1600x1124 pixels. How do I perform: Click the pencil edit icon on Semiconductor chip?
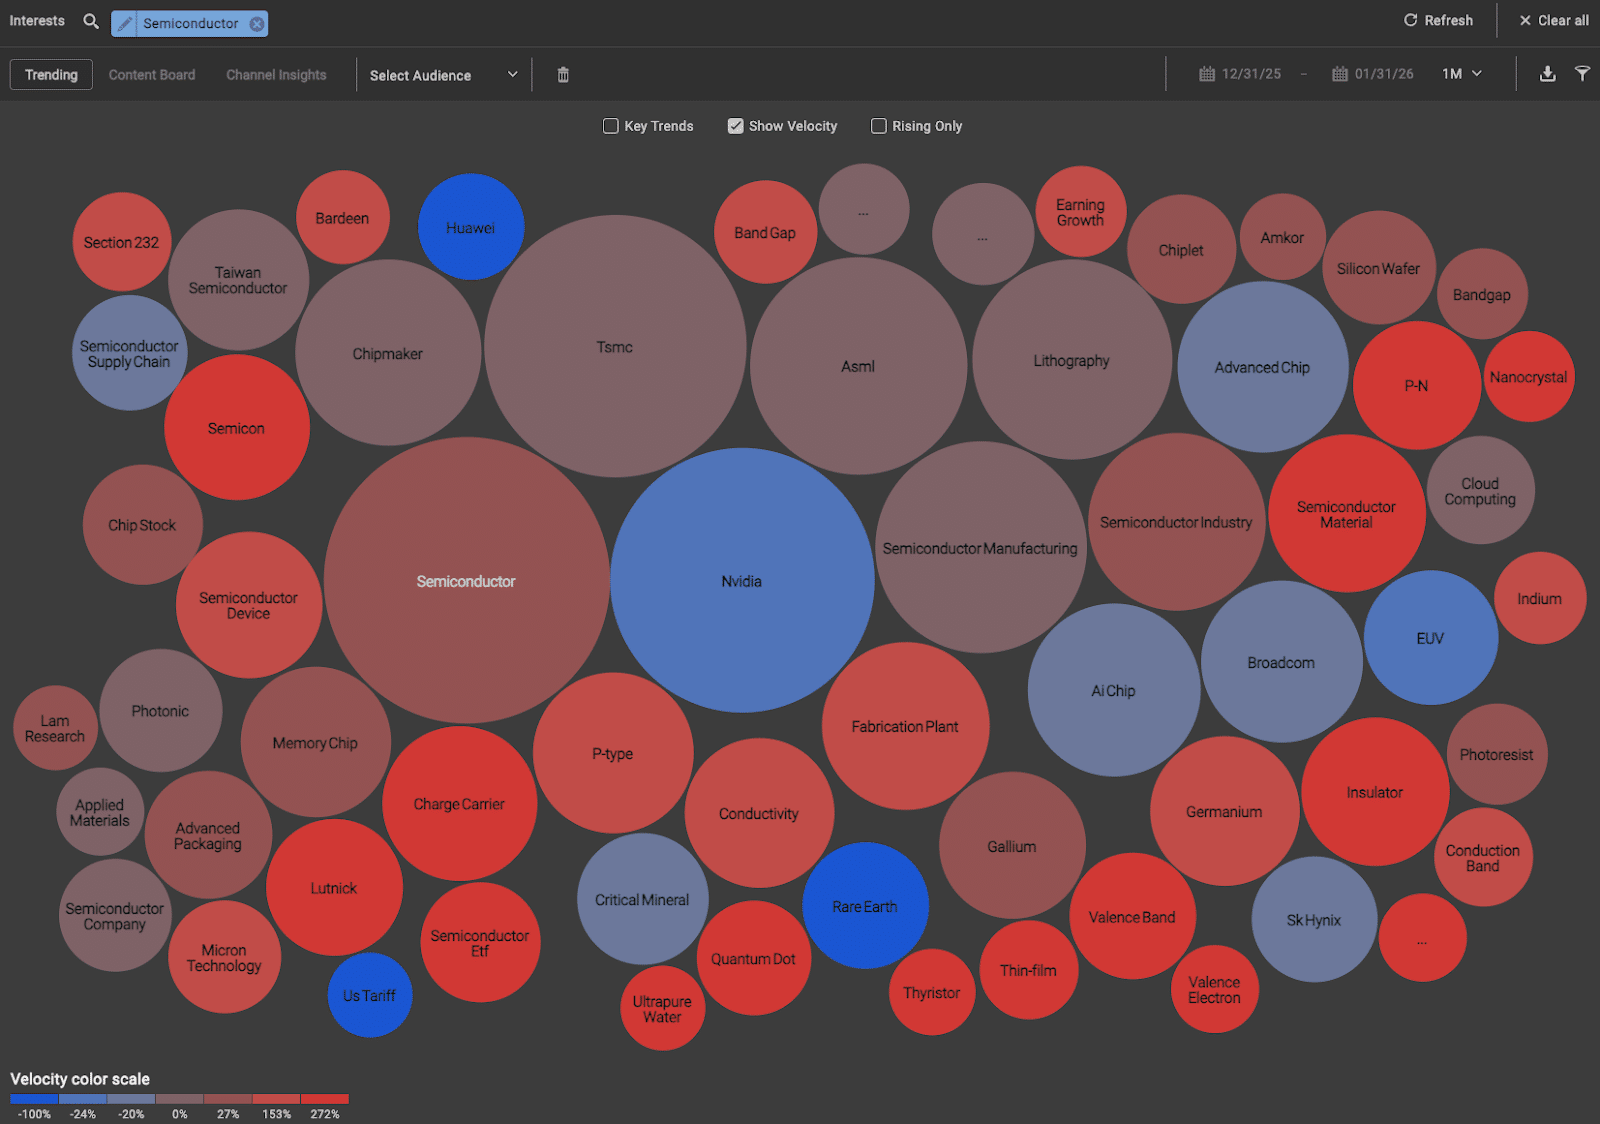click(124, 23)
